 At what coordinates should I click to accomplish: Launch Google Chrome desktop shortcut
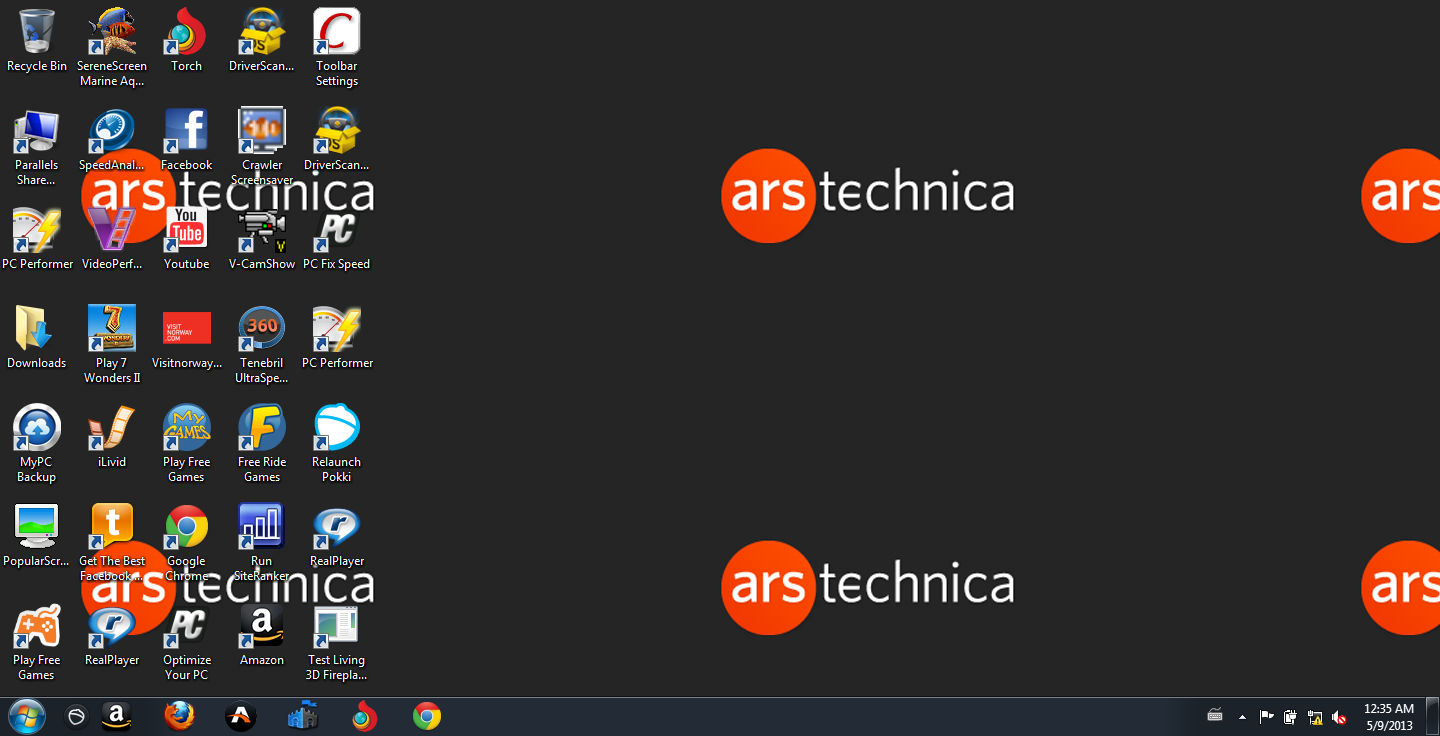(186, 543)
